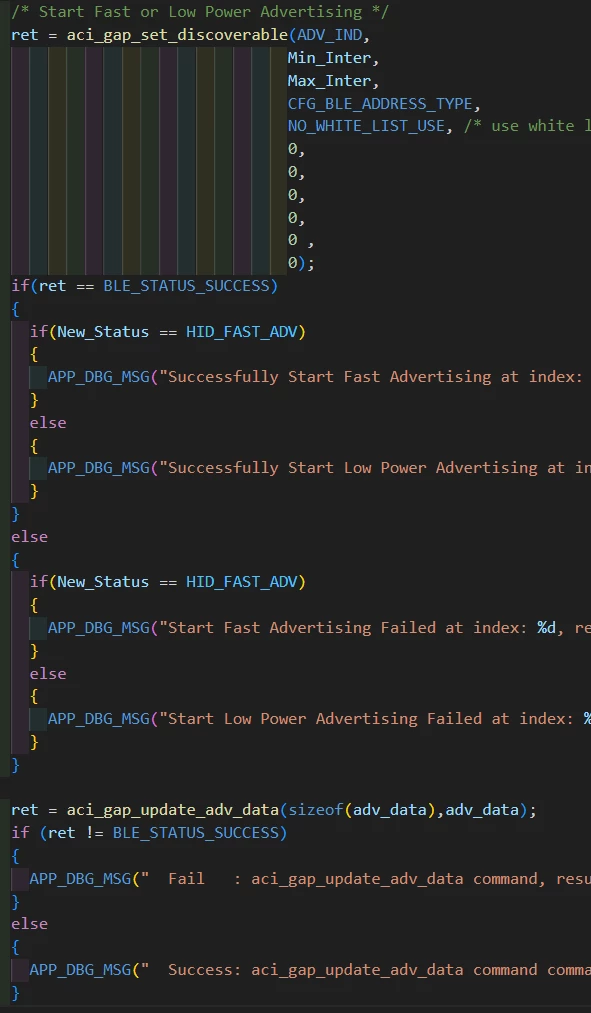Click the Min_Inter parameter

tap(329, 57)
